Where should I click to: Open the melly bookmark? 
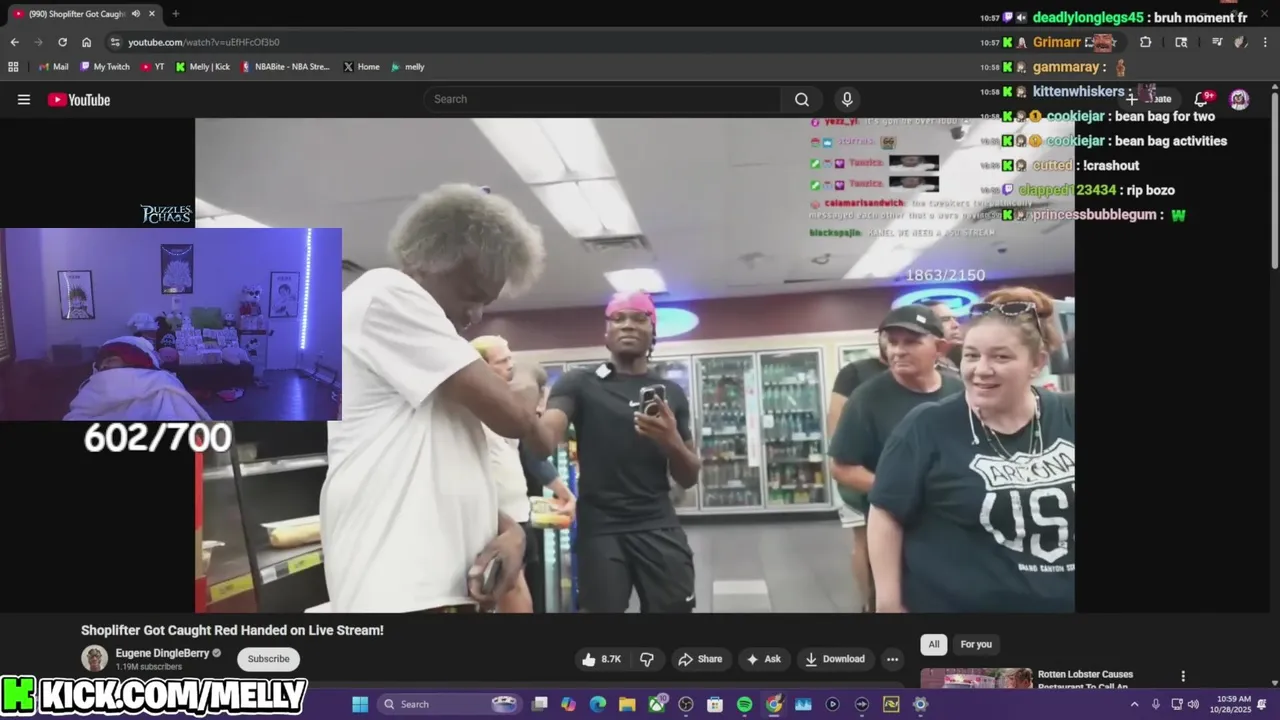[x=408, y=67]
